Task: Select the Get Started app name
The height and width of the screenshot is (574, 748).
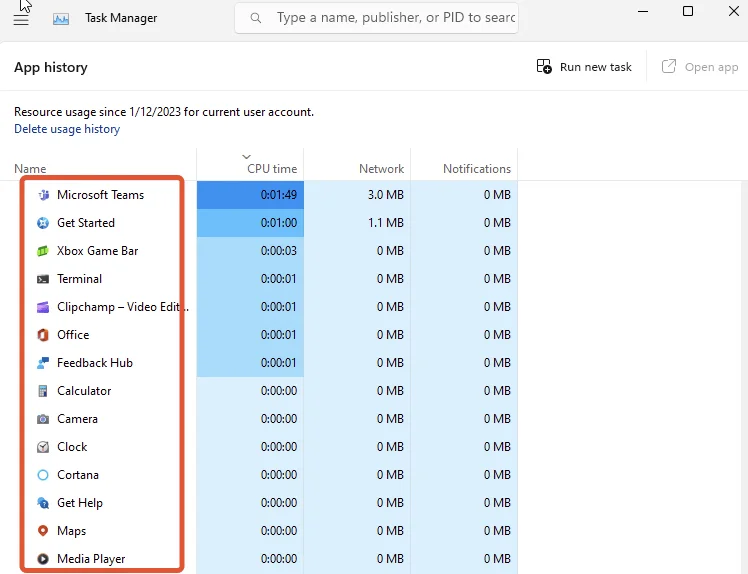Action: coord(86,223)
